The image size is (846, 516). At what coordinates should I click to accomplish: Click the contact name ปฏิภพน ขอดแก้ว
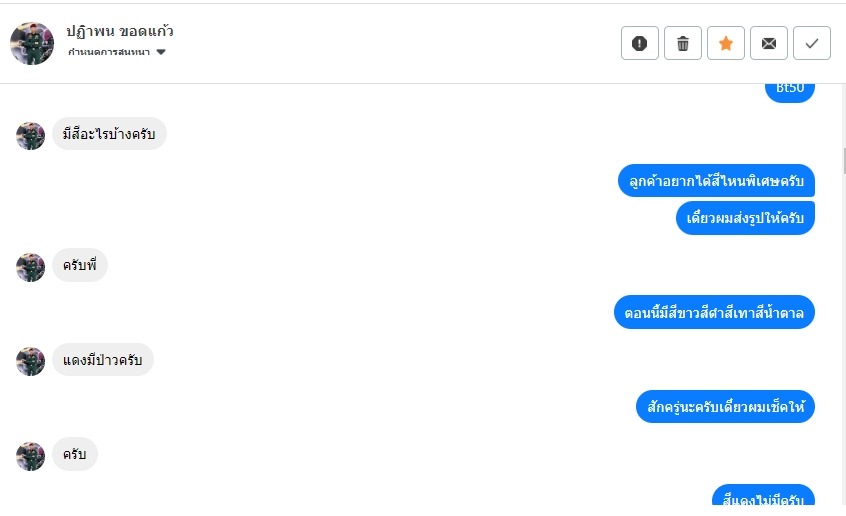click(120, 31)
